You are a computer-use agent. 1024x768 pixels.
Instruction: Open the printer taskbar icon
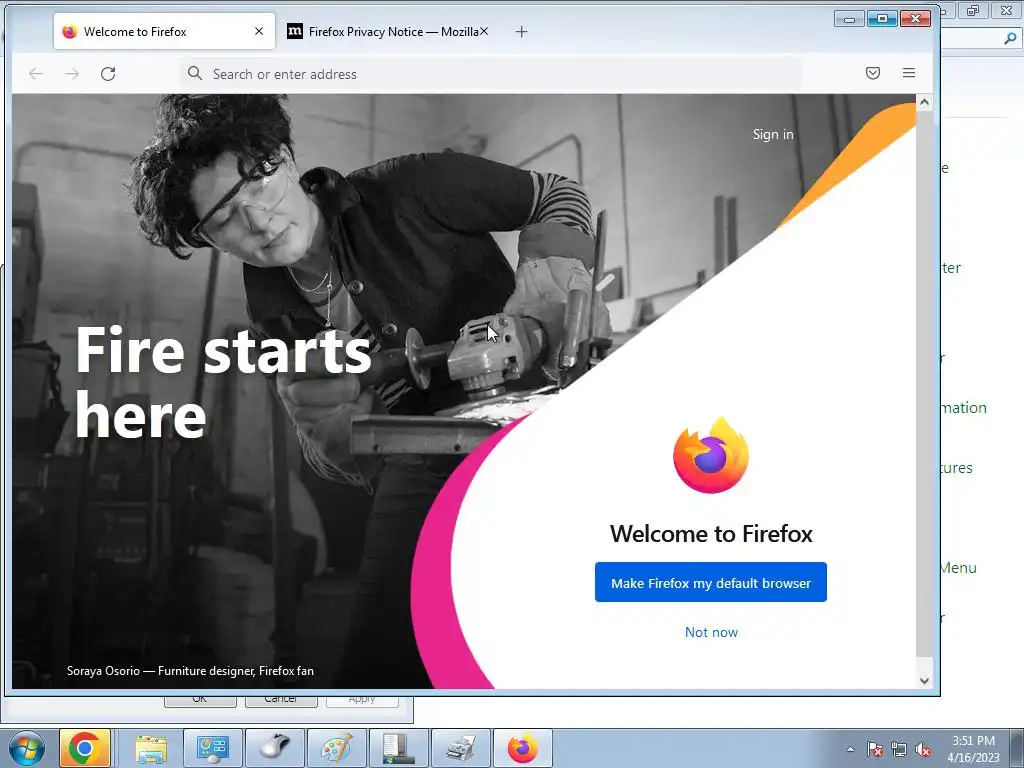[x=460, y=748]
